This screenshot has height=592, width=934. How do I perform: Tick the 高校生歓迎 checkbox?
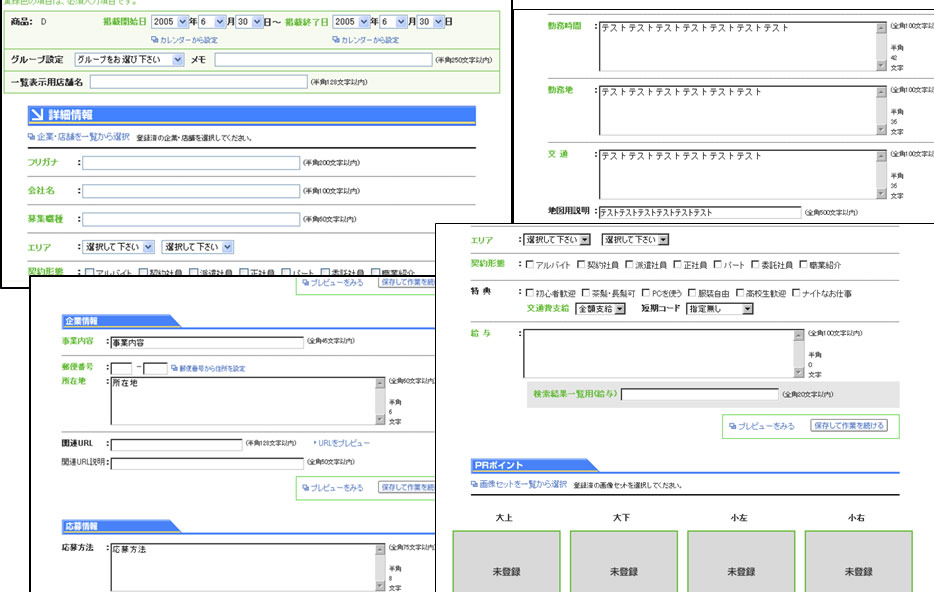pyautogui.click(x=739, y=293)
